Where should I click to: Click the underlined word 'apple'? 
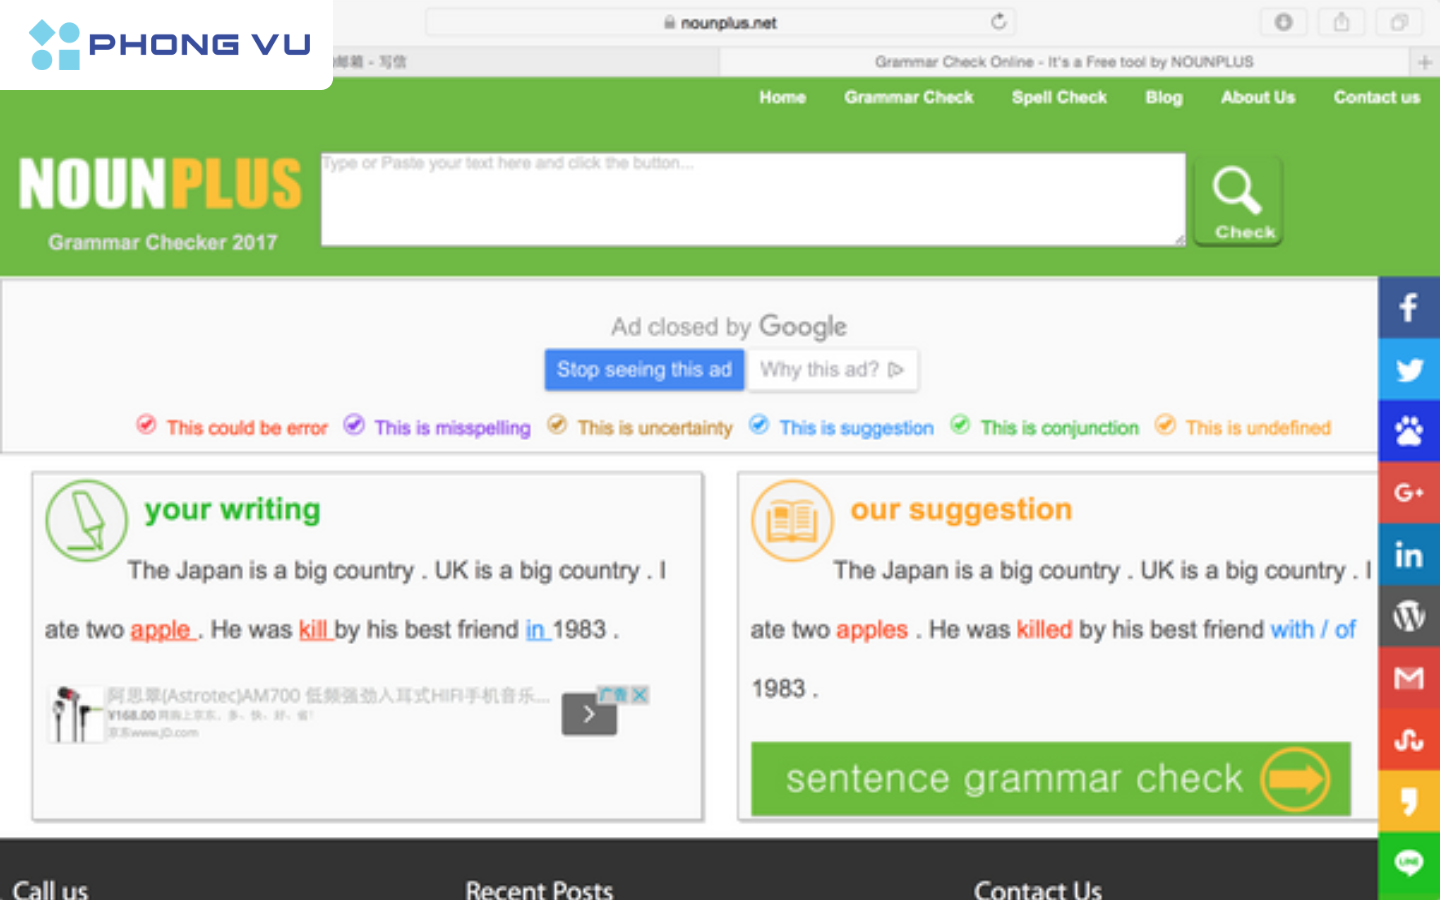[163, 630]
